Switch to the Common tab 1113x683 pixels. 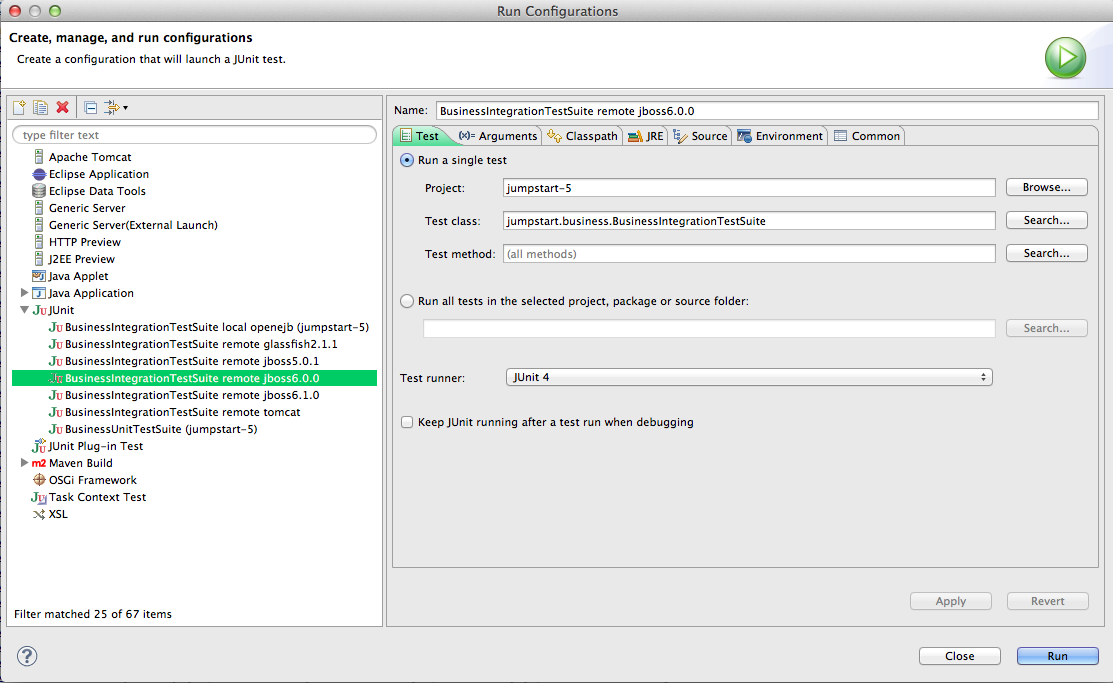point(867,136)
